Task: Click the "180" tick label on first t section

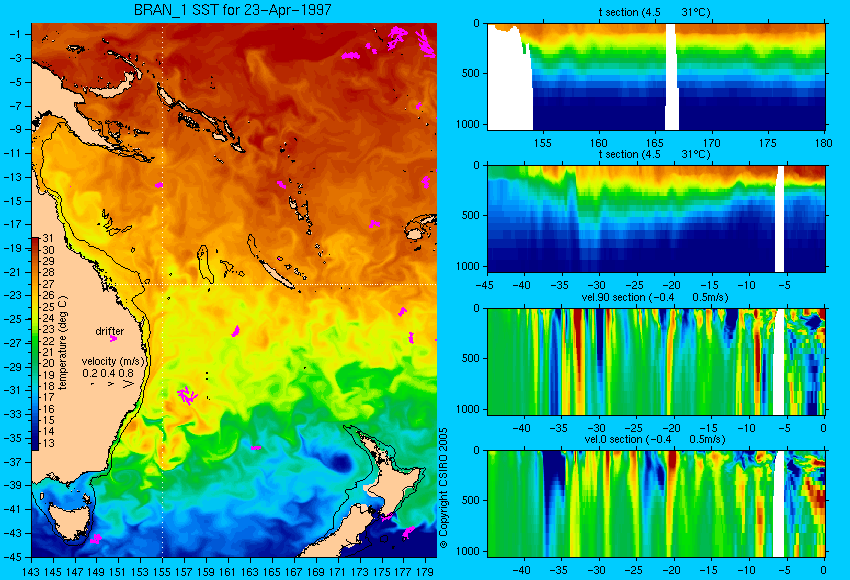Action: point(824,143)
